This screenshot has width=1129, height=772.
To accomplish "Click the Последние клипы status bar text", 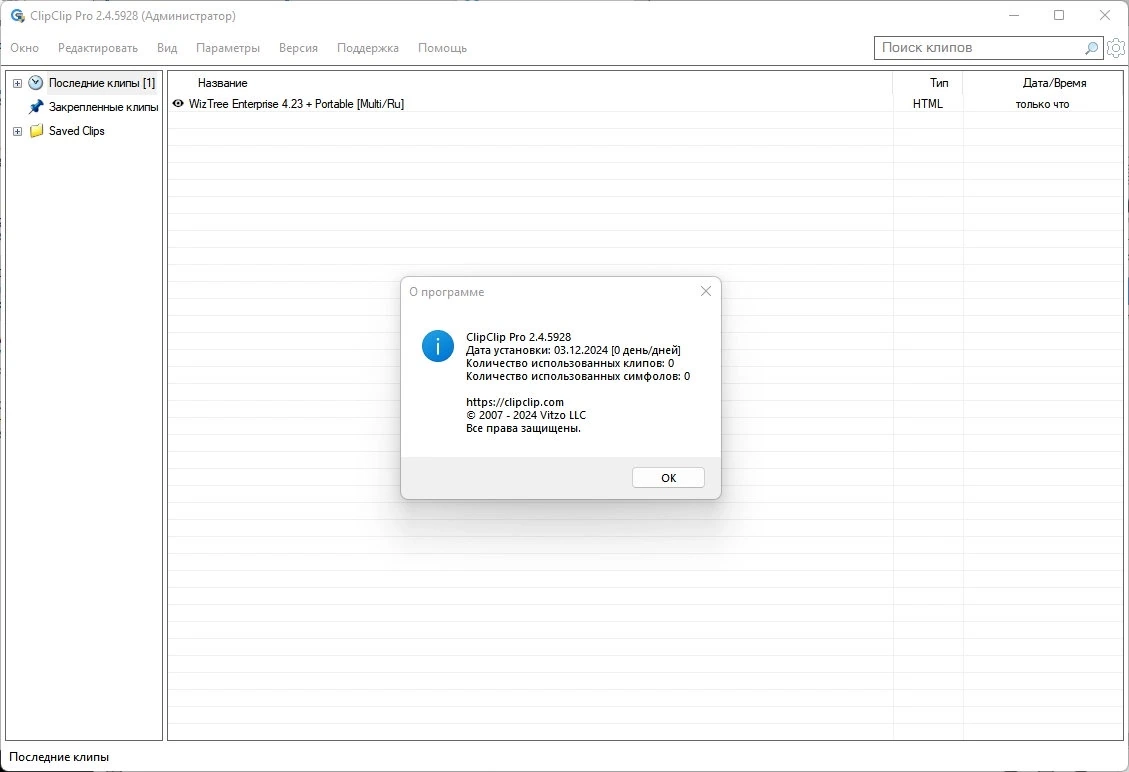I will 59,757.
